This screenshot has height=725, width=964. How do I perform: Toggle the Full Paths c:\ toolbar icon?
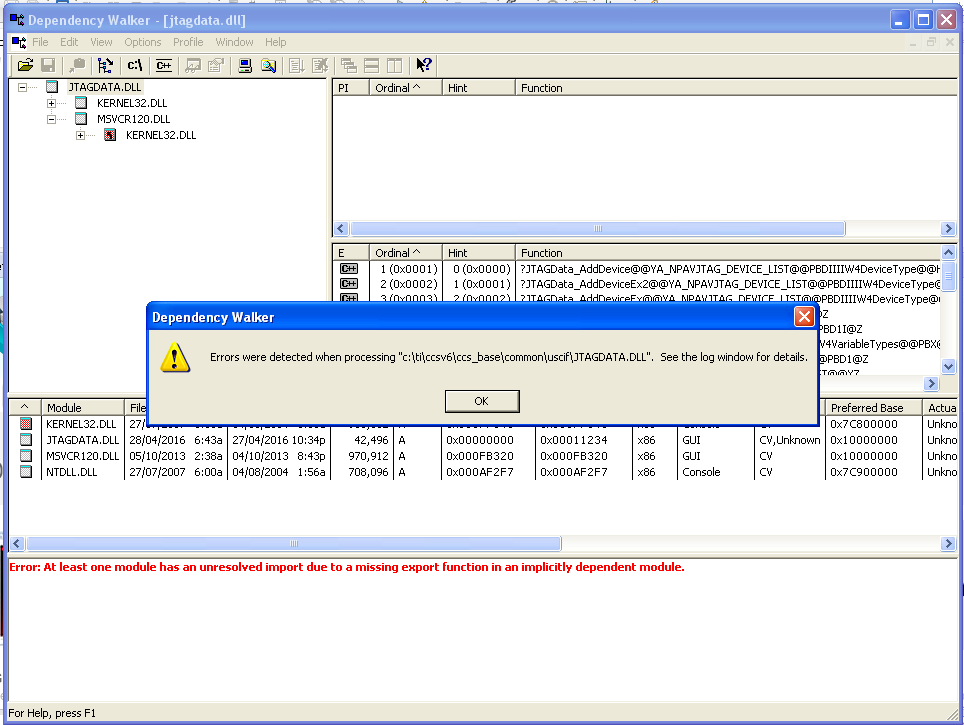(135, 65)
